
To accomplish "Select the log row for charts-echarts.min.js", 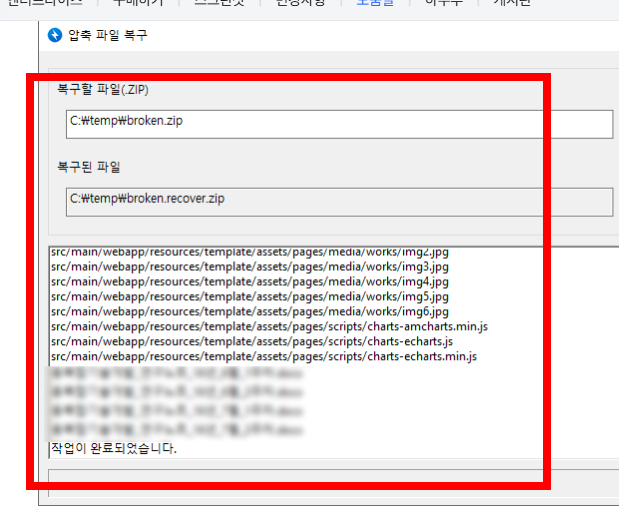I will pyautogui.click(x=264, y=357).
